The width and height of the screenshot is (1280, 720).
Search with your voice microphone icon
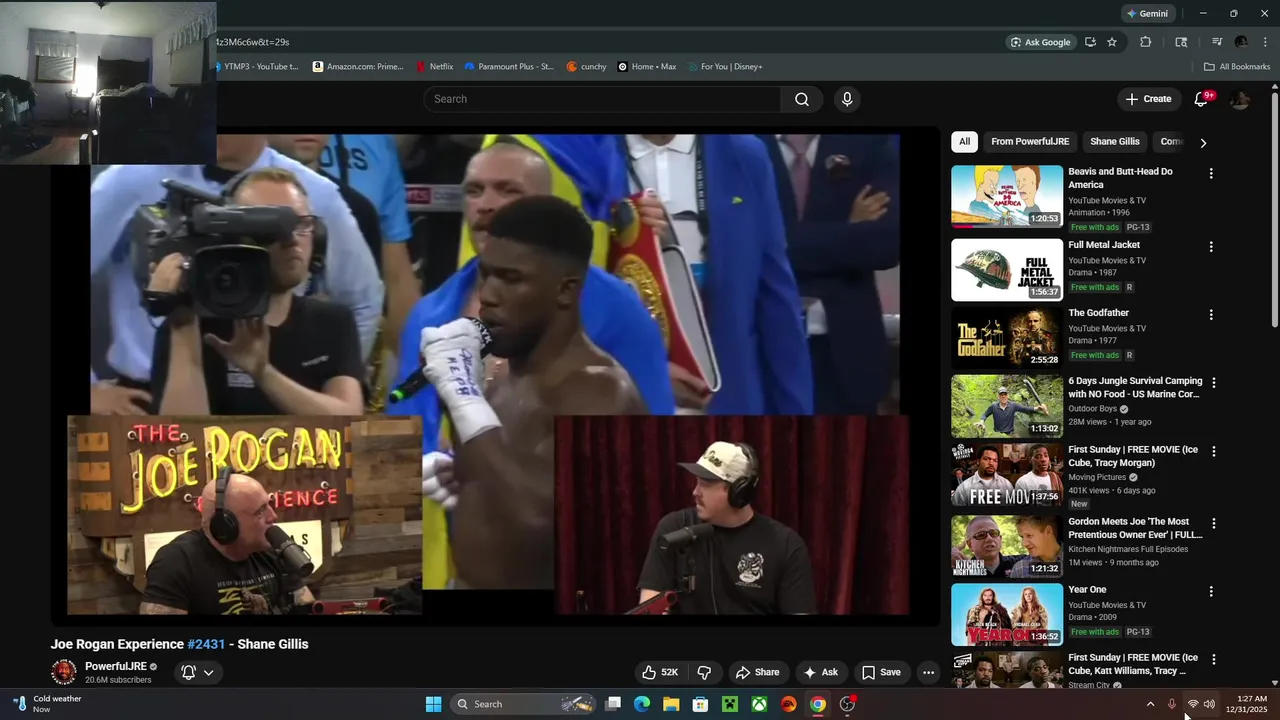click(x=847, y=99)
